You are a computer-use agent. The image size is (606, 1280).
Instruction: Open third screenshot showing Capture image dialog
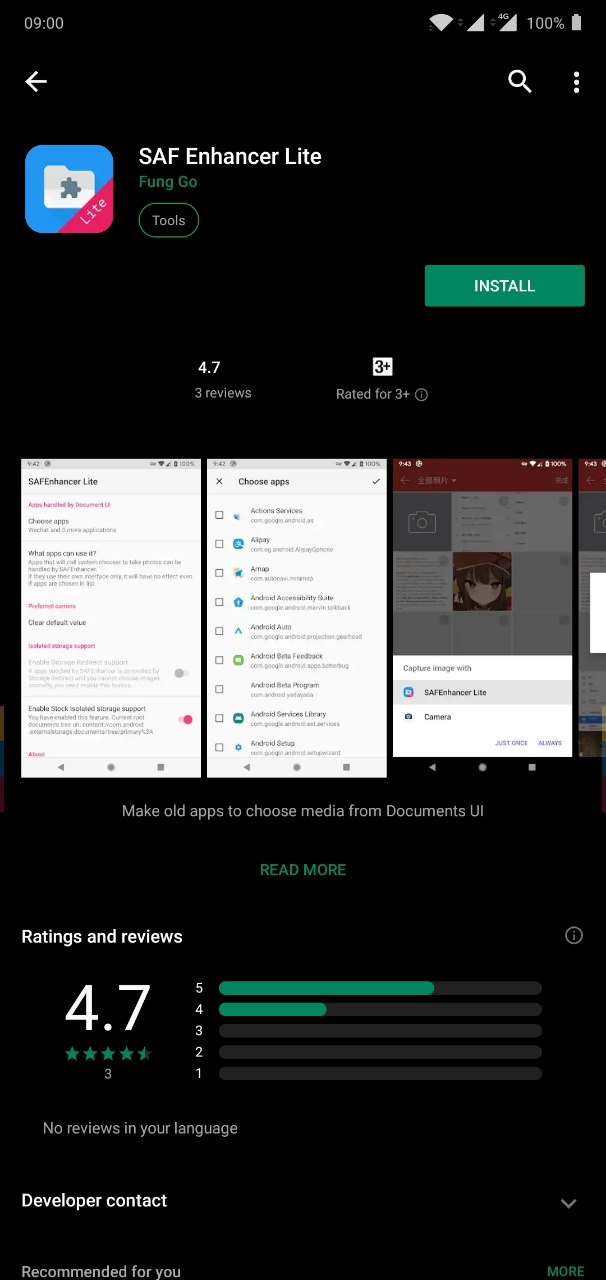point(483,618)
